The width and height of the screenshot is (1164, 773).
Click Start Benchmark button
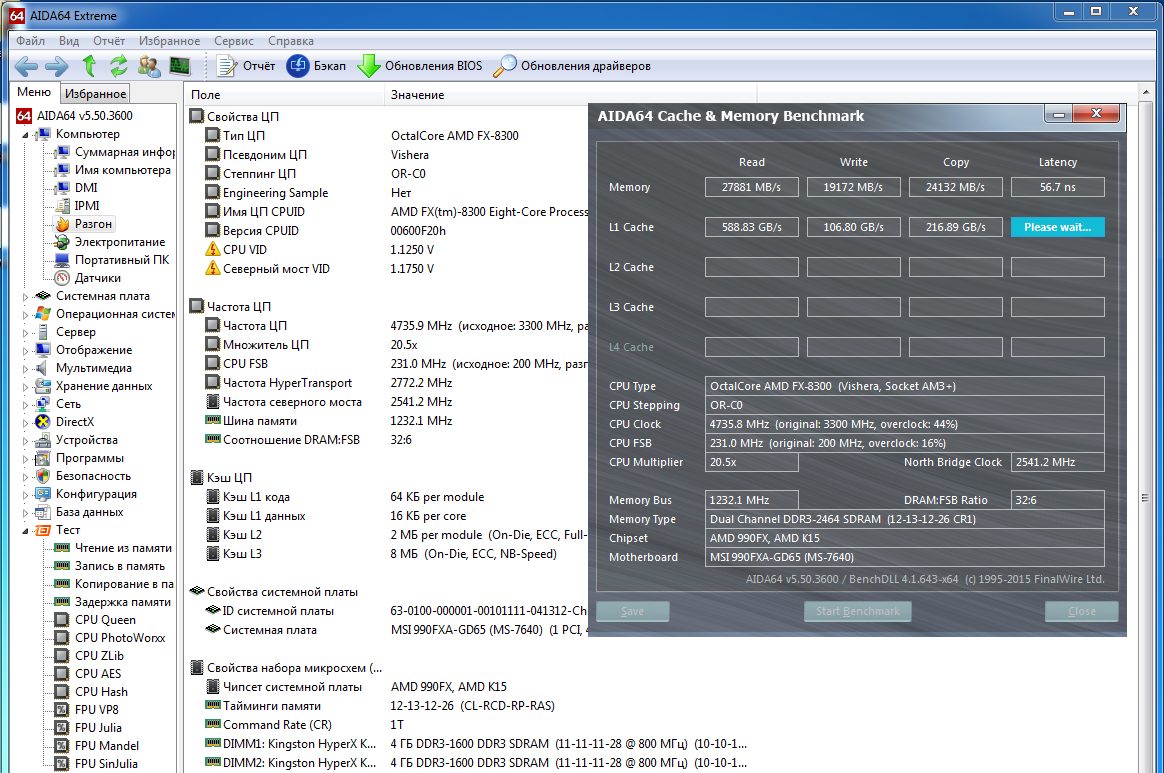point(857,611)
